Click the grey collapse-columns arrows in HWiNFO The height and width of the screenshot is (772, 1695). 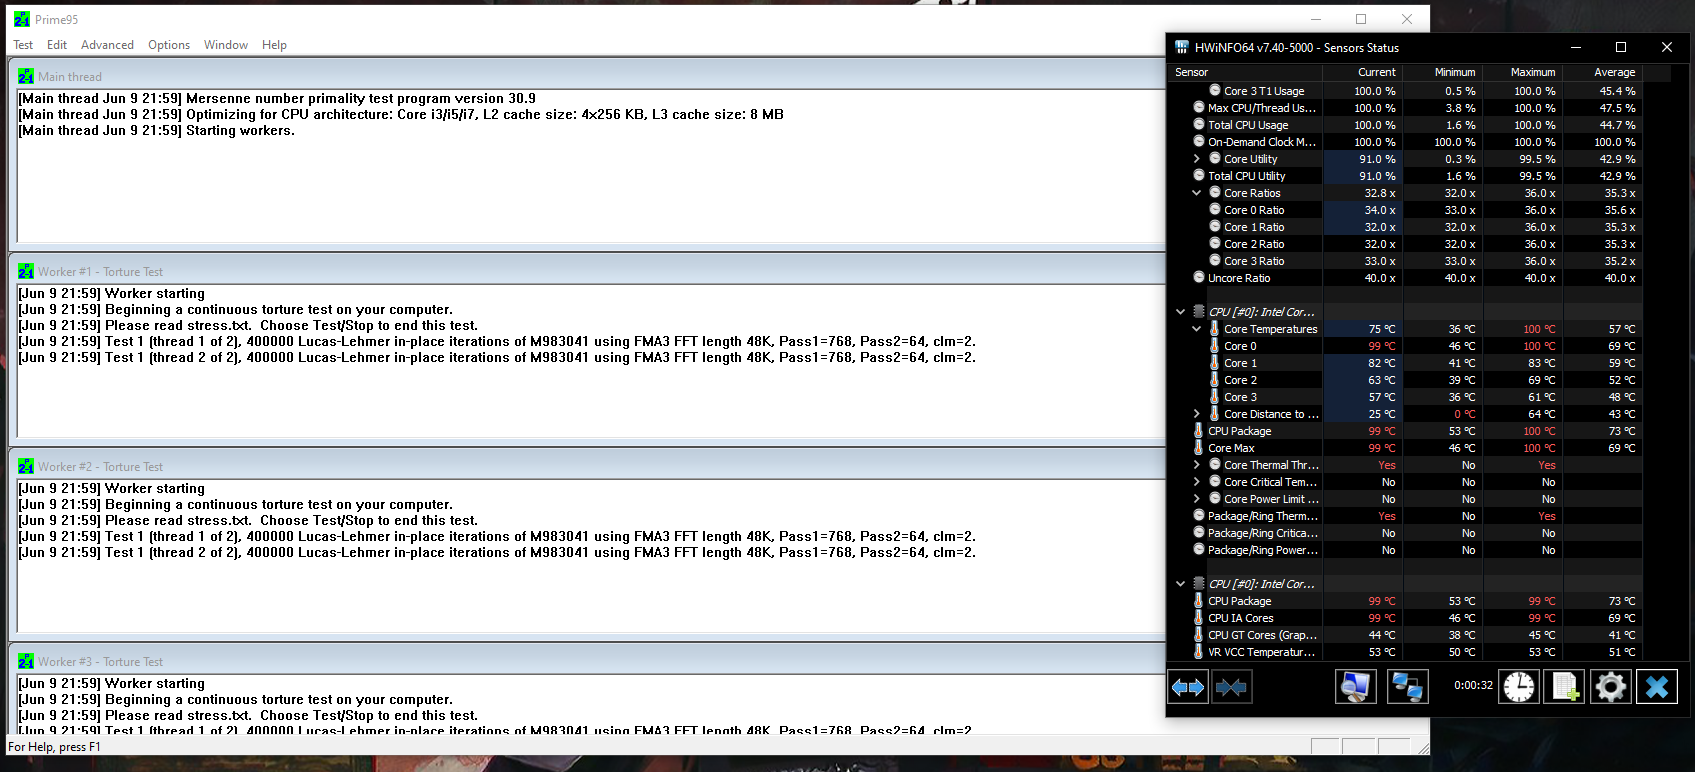[x=1232, y=687]
